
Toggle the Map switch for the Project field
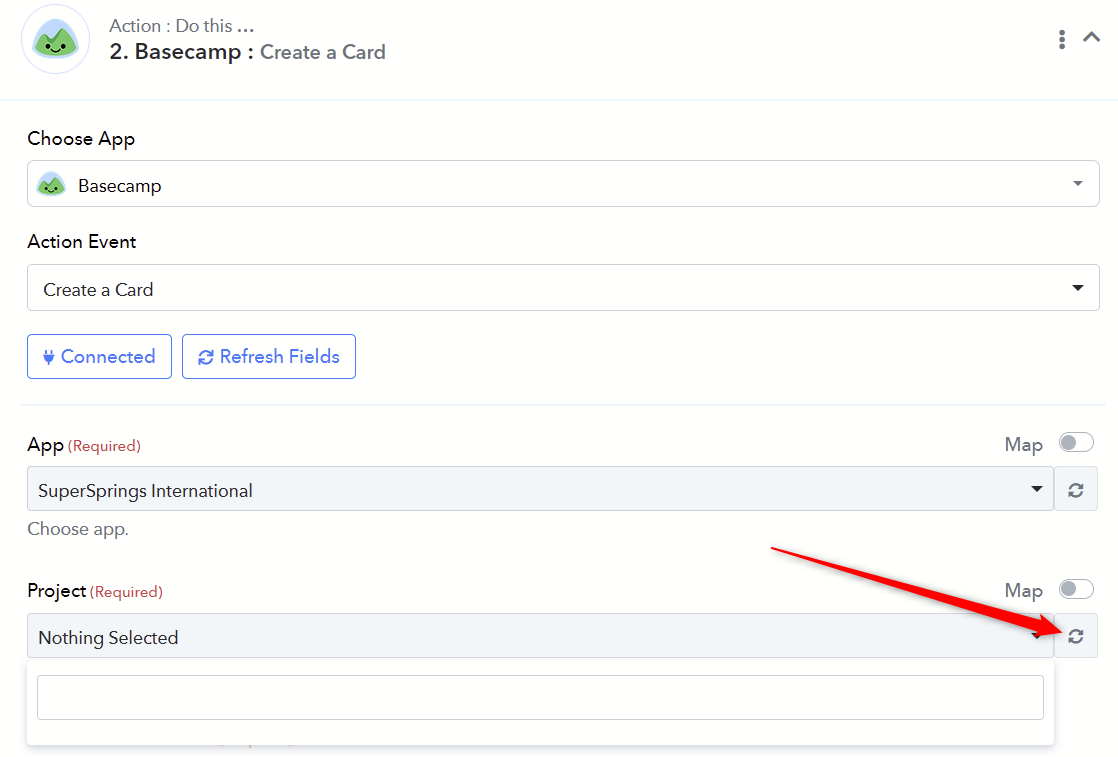pyautogui.click(x=1076, y=589)
